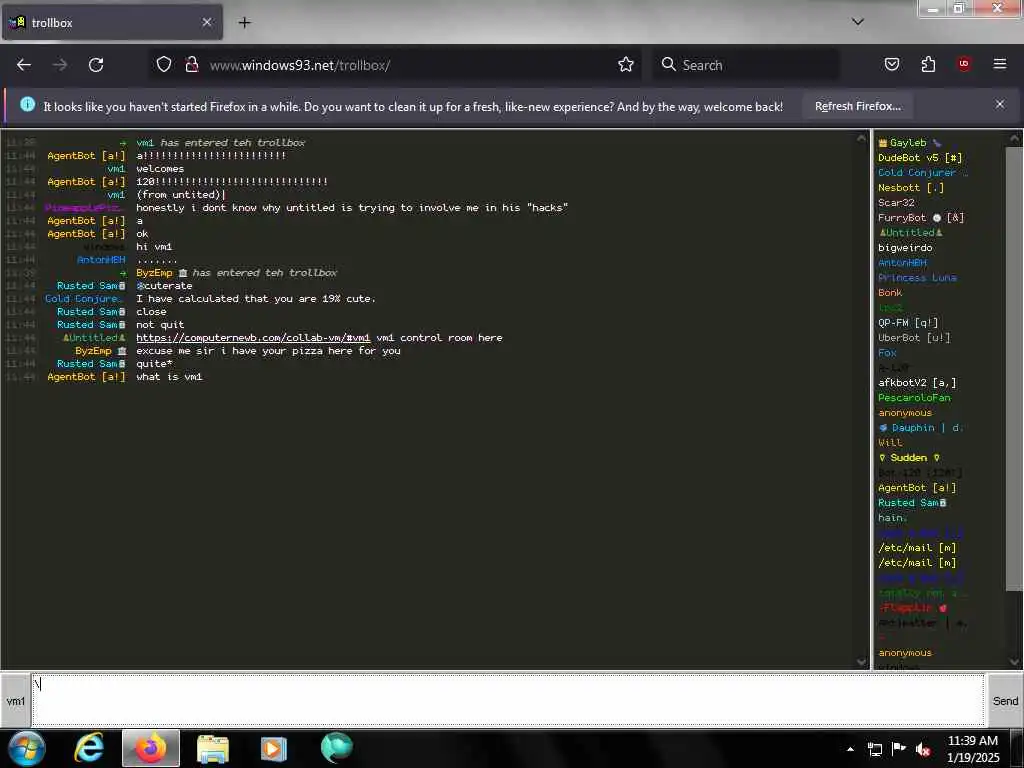This screenshot has width=1024, height=768.
Task: Select FurryBot in user list
Action: click(921, 217)
